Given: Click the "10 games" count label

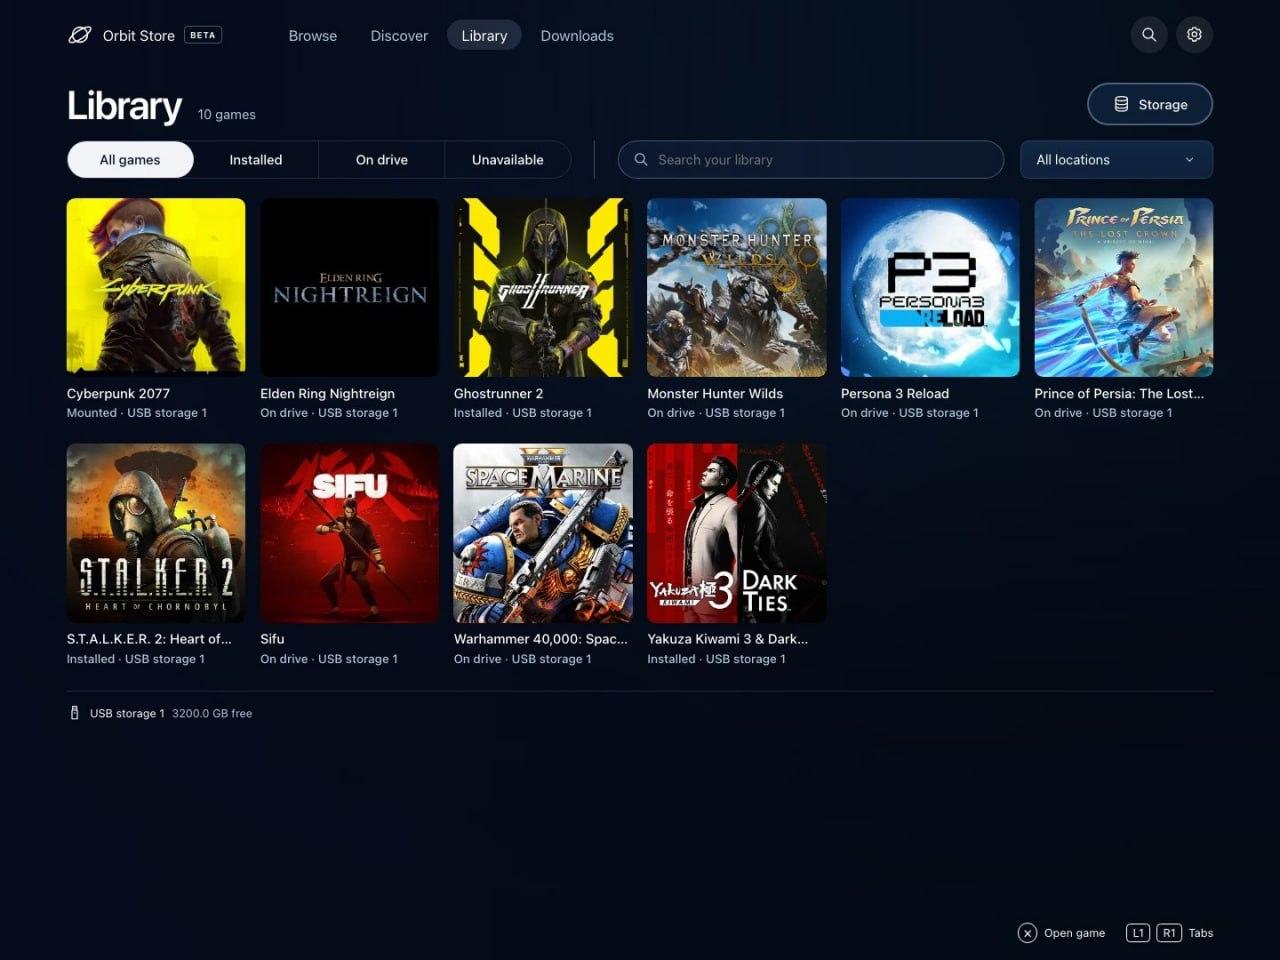Looking at the screenshot, I should pyautogui.click(x=227, y=115).
